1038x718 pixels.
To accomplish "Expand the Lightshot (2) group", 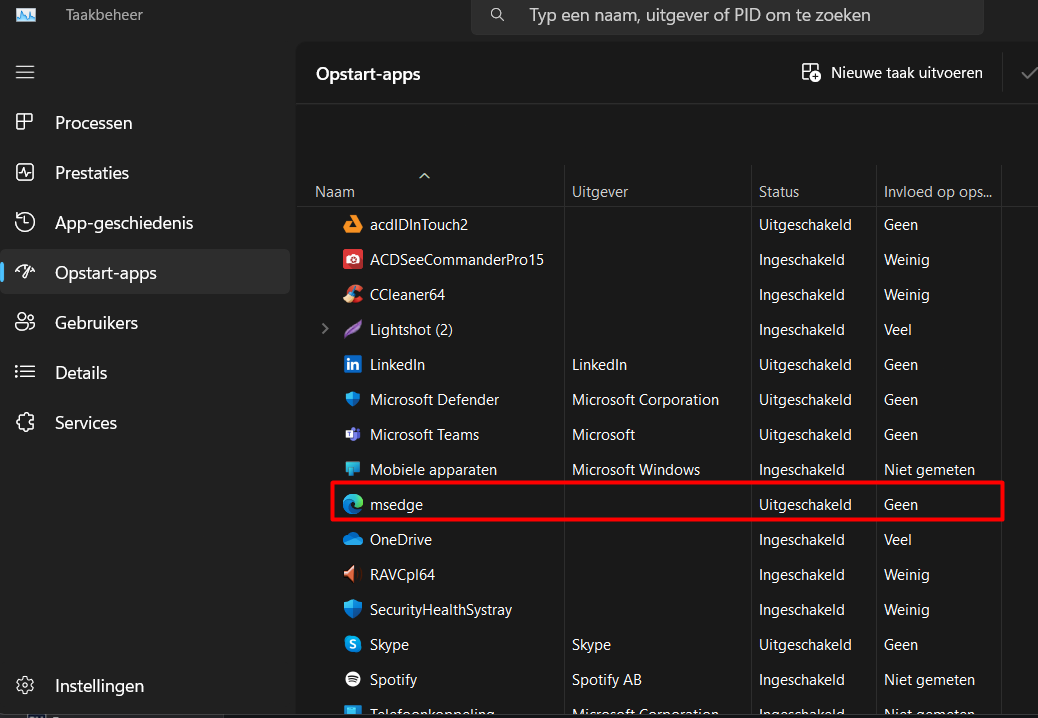I will click(324, 329).
